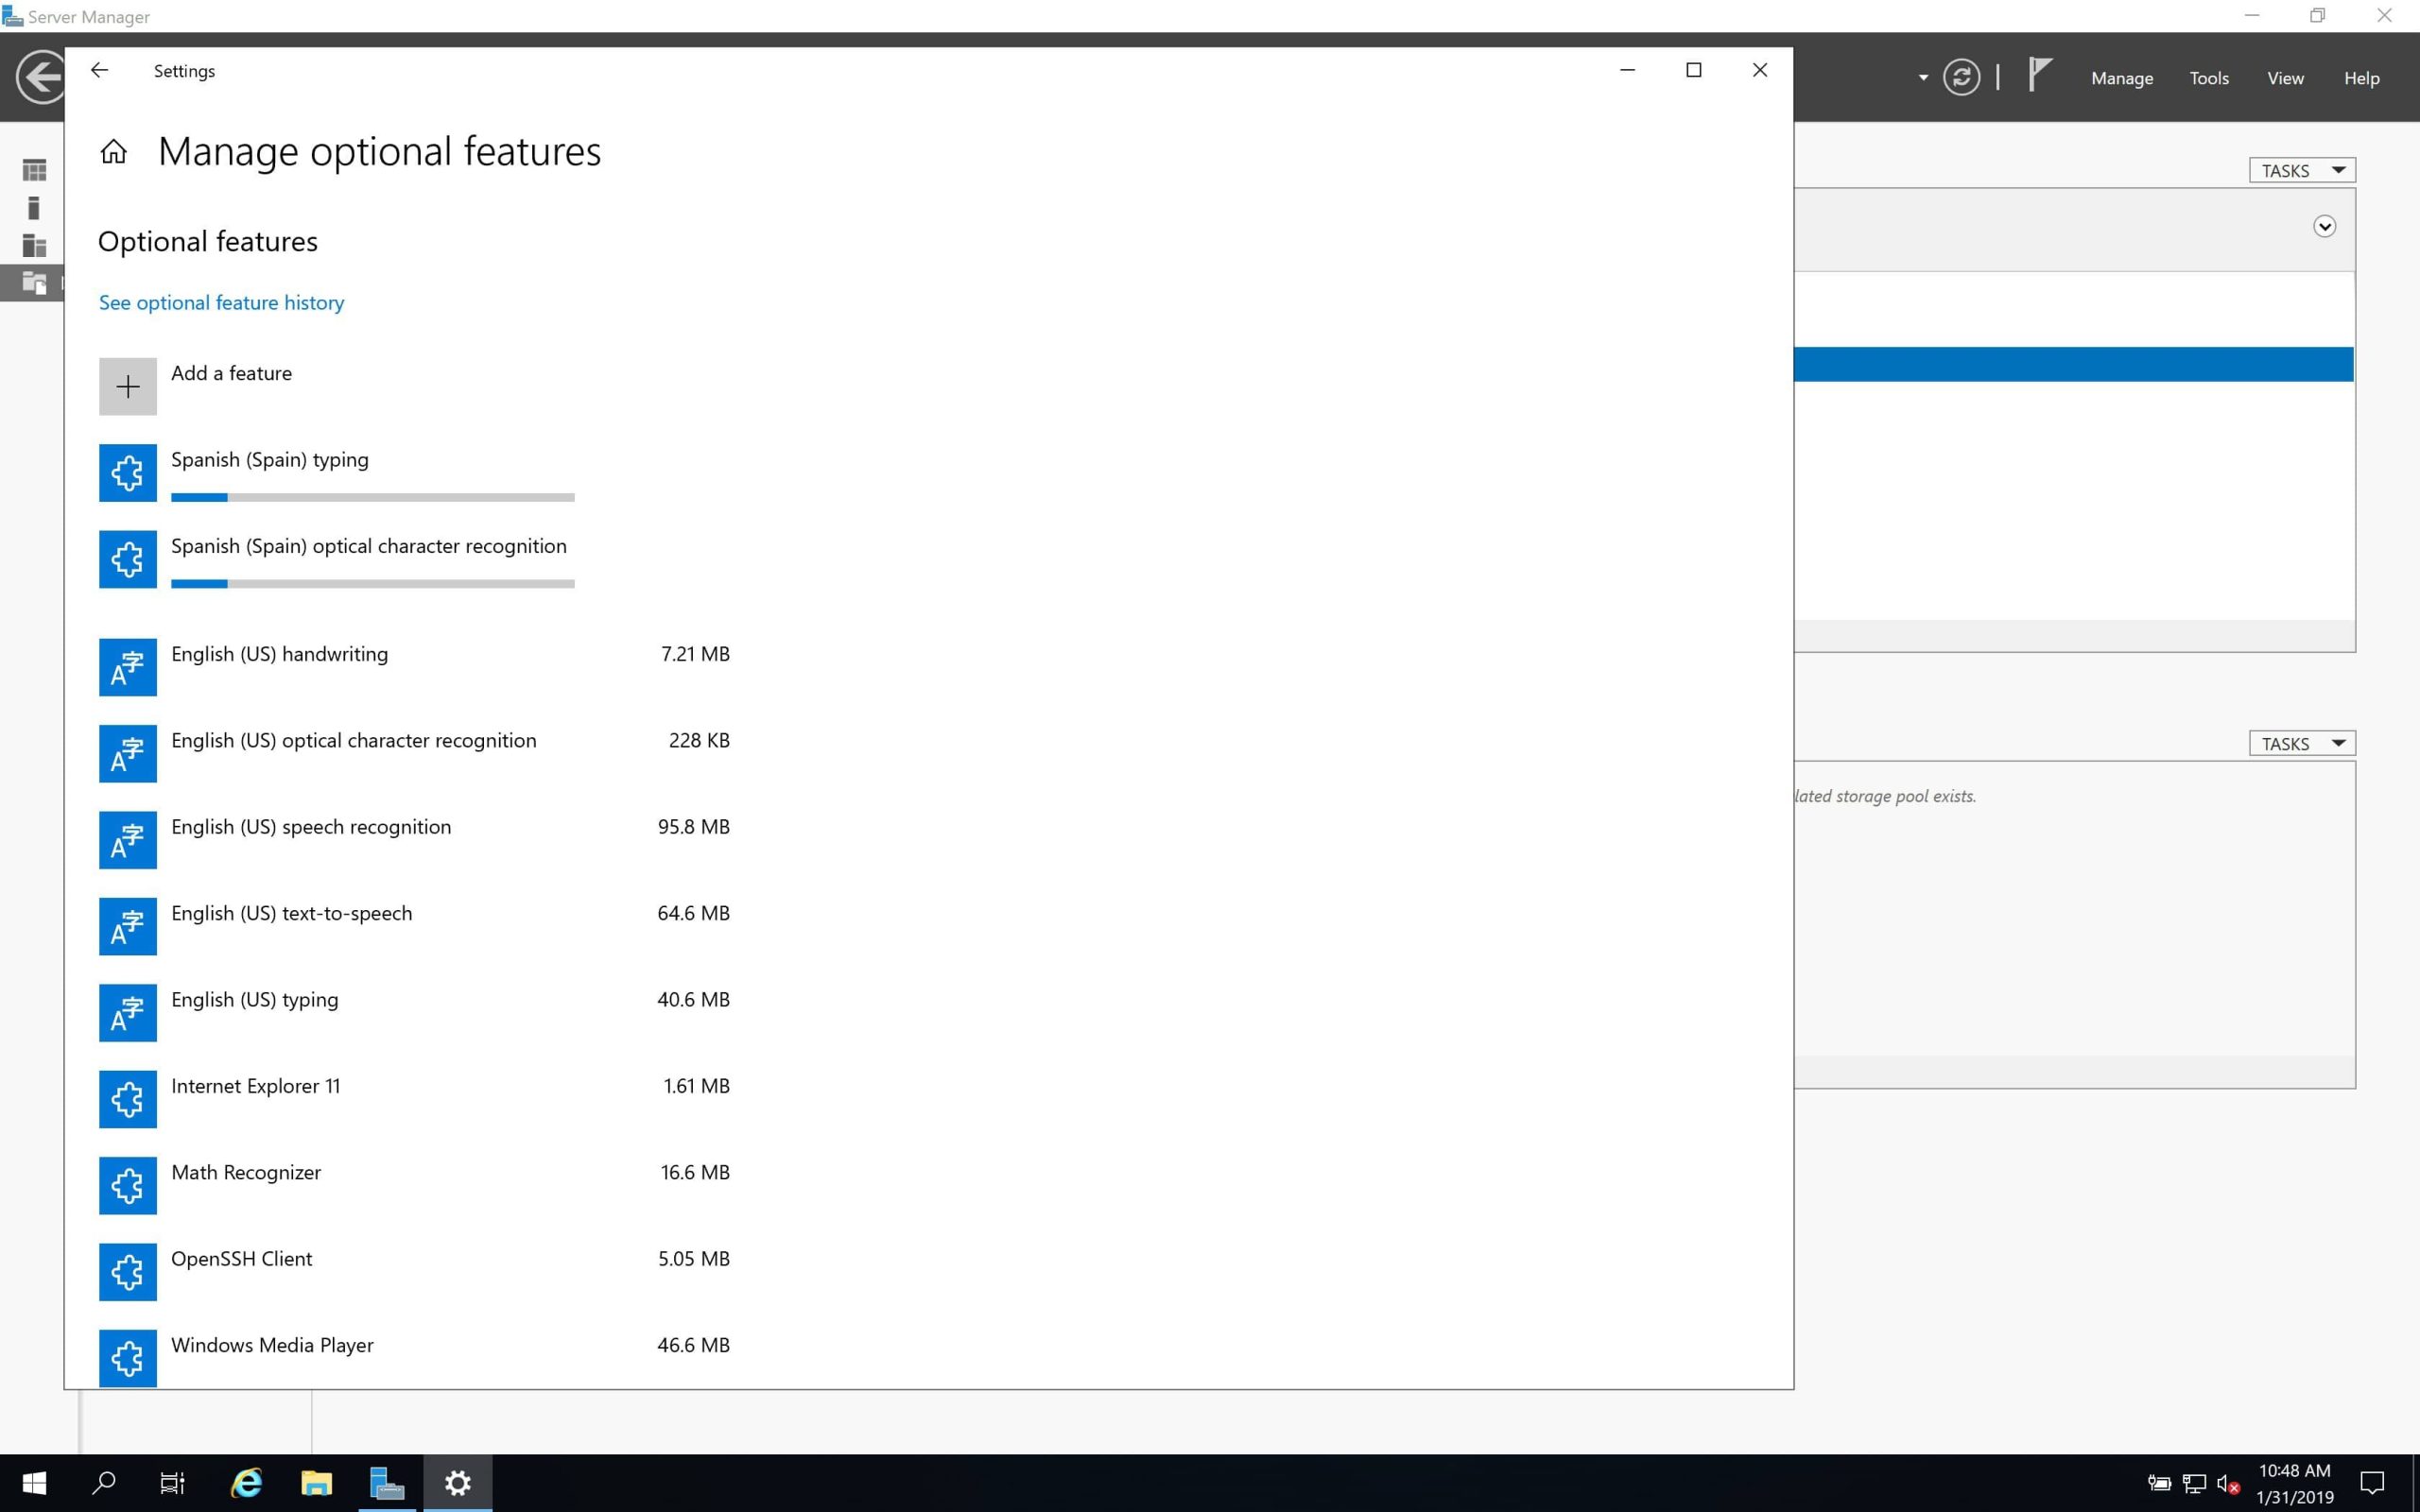The width and height of the screenshot is (2420, 1512).
Task: Expand the lower TASKS dropdown
Action: [2302, 744]
